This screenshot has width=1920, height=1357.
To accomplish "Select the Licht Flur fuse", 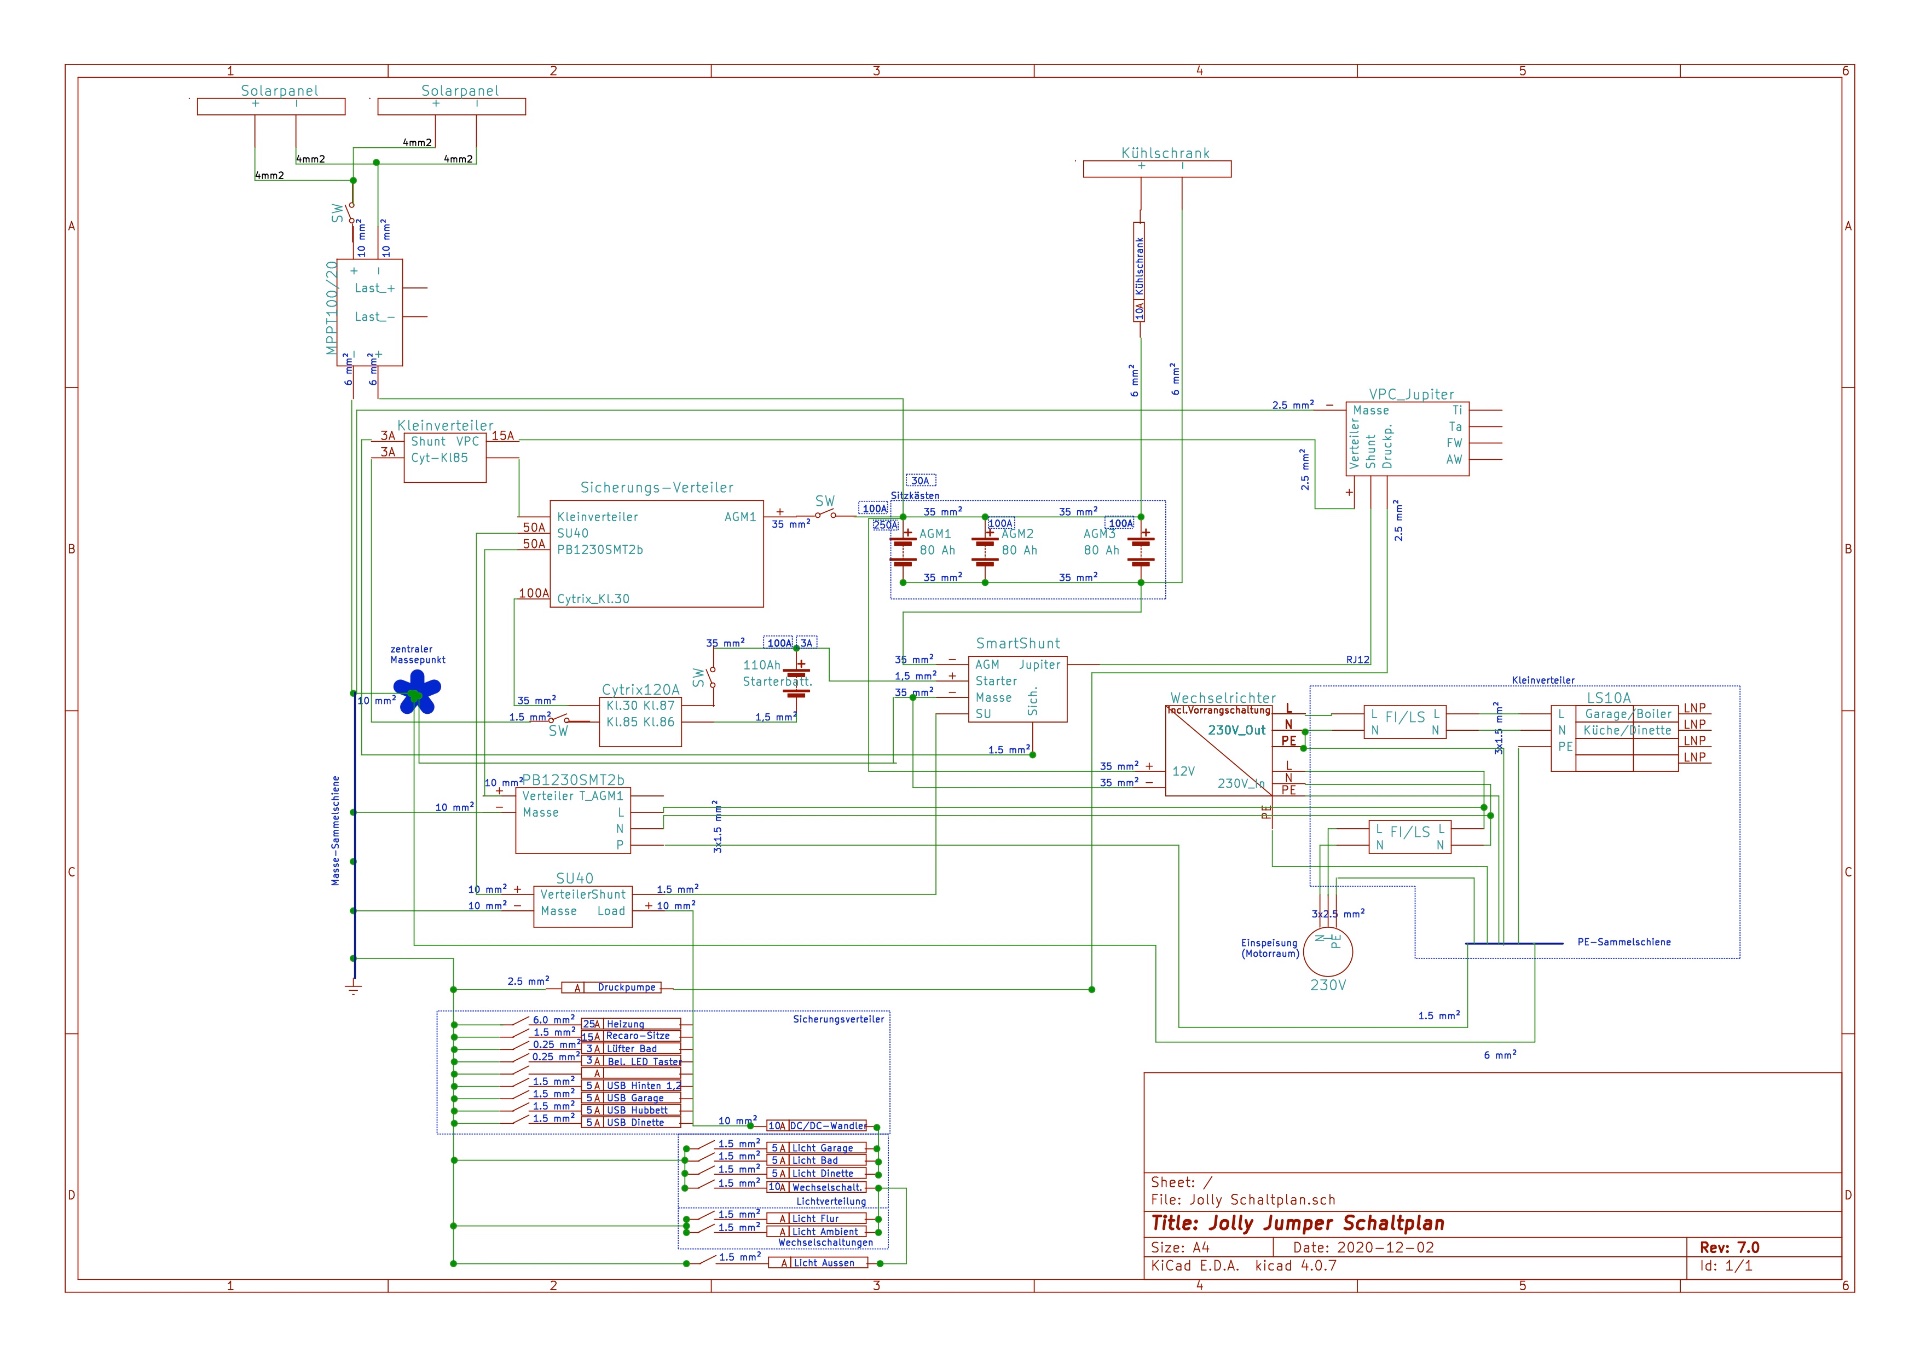I will [x=817, y=1219].
